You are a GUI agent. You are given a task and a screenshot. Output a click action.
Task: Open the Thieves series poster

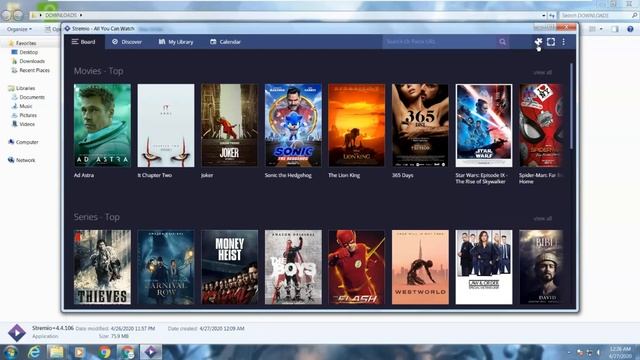pyautogui.click(x=102, y=267)
